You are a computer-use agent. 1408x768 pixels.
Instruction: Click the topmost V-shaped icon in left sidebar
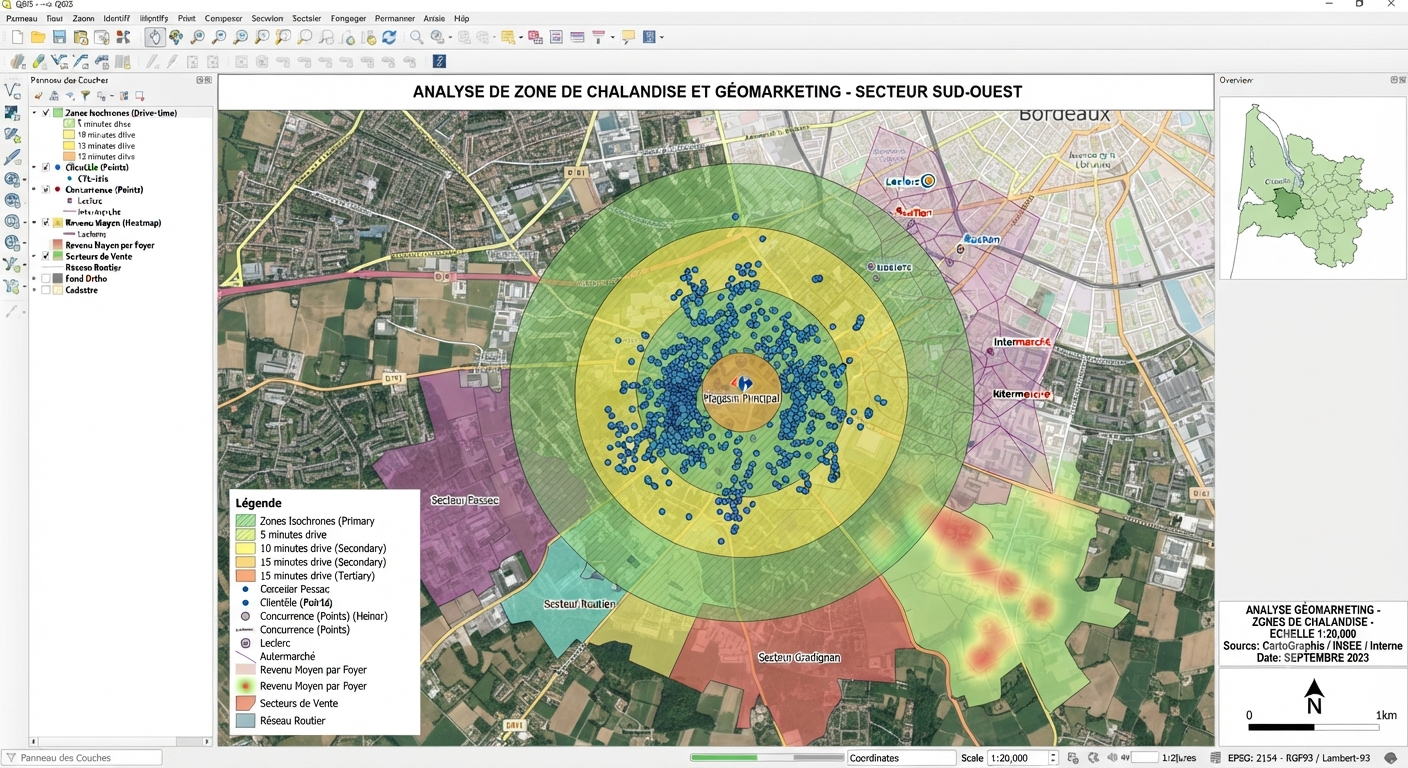tap(13, 91)
